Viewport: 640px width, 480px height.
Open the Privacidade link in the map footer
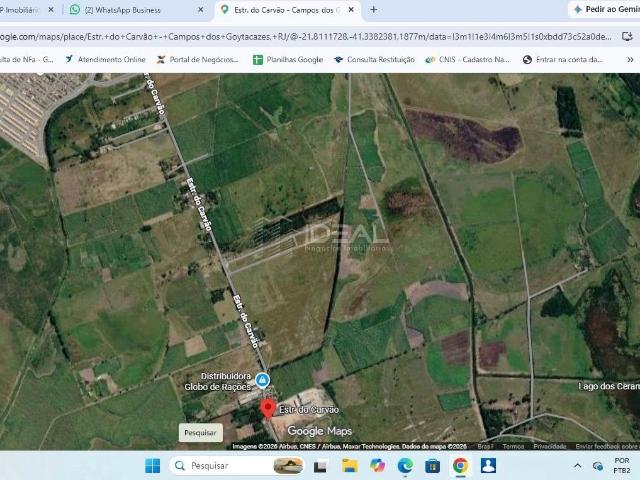click(x=549, y=446)
